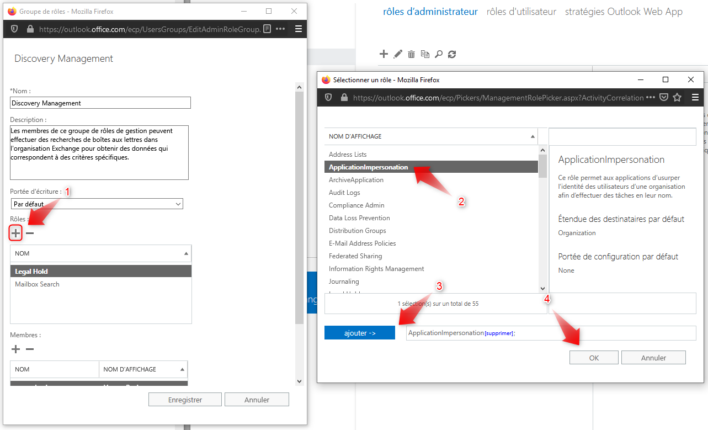Select ApplicationImpersonation in role picker
The image size is (708, 430).
(431, 167)
